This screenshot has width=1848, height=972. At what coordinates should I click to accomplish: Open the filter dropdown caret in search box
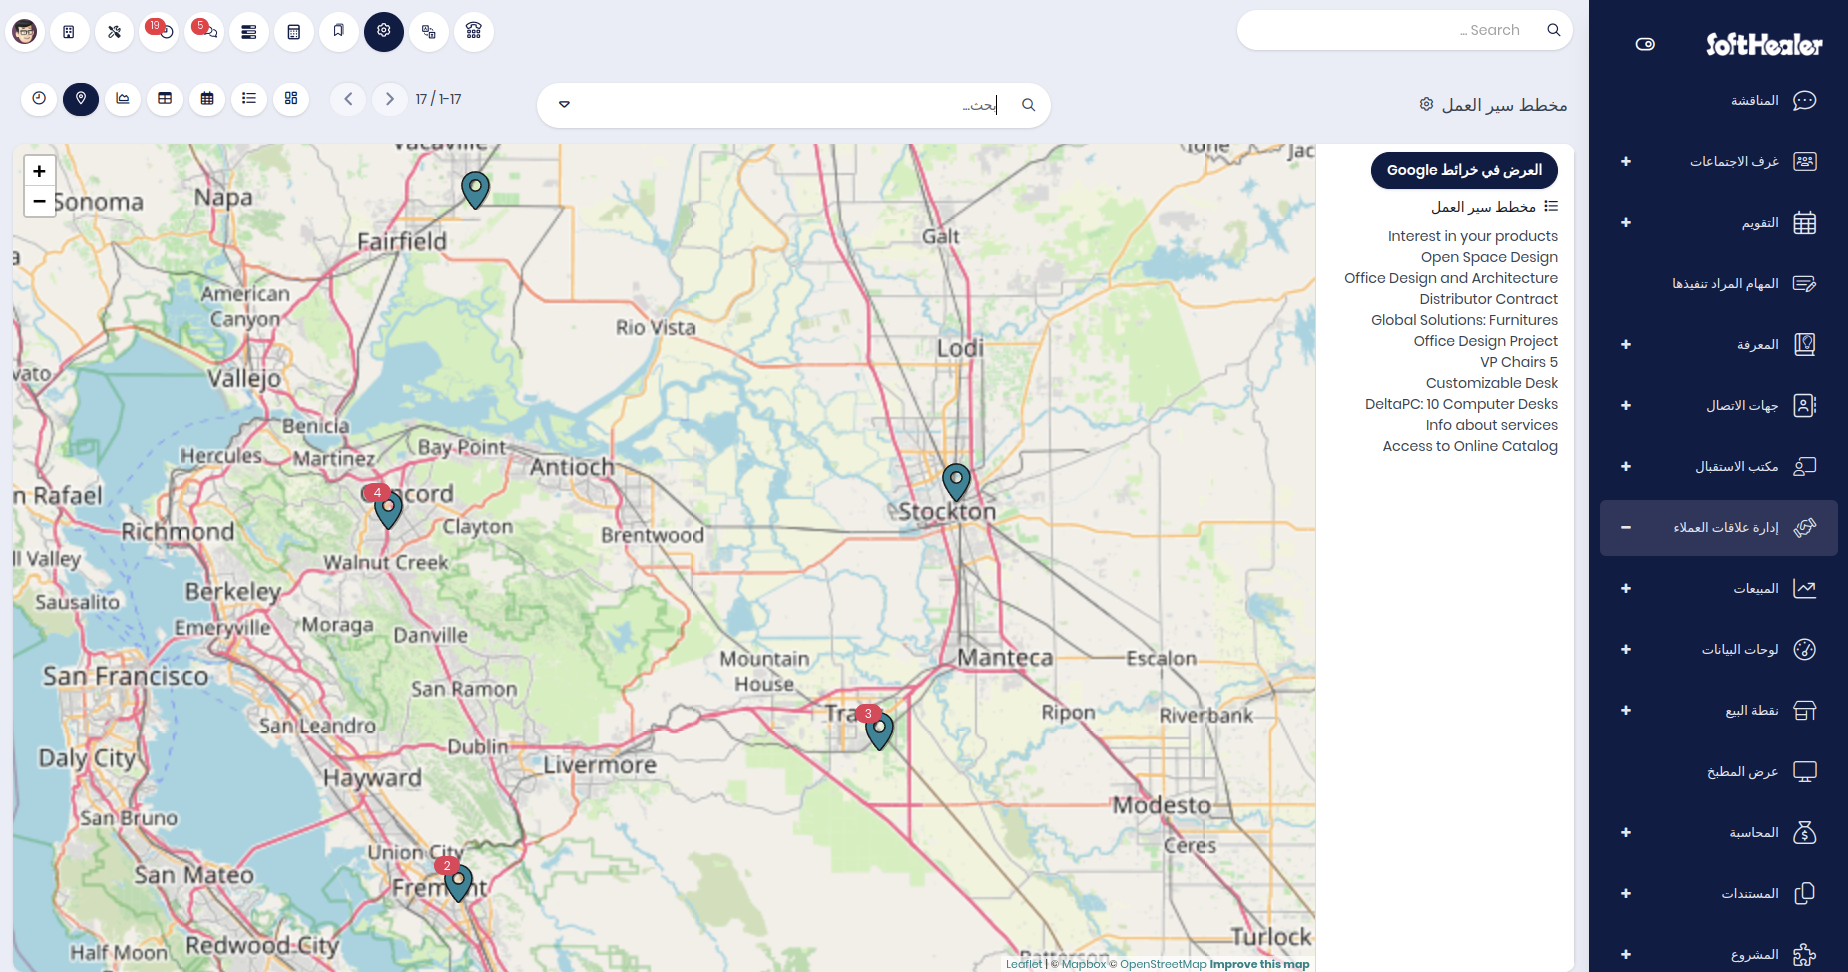pyautogui.click(x=564, y=105)
